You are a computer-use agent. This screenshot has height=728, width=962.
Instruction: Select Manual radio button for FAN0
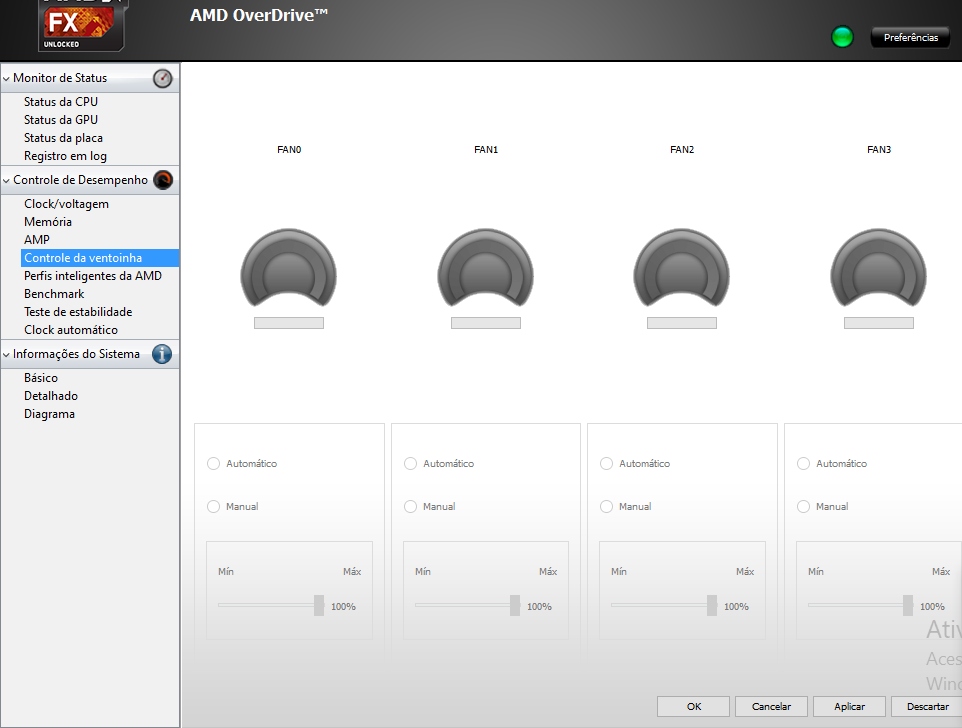click(214, 507)
